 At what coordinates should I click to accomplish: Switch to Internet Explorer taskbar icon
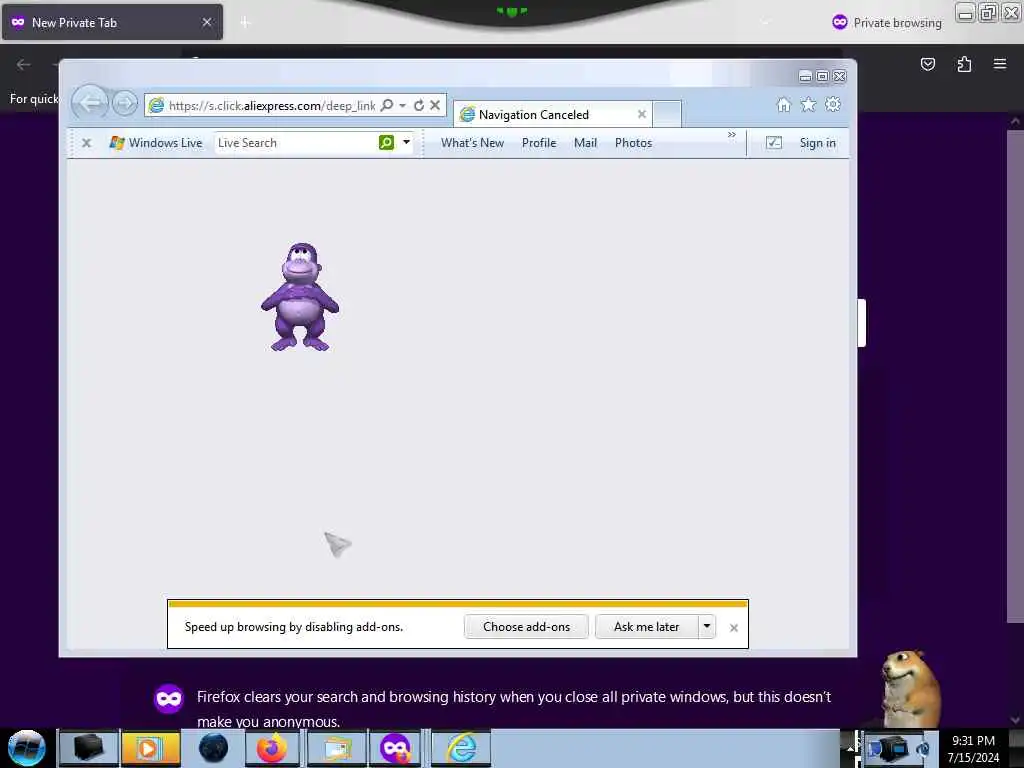(x=461, y=748)
